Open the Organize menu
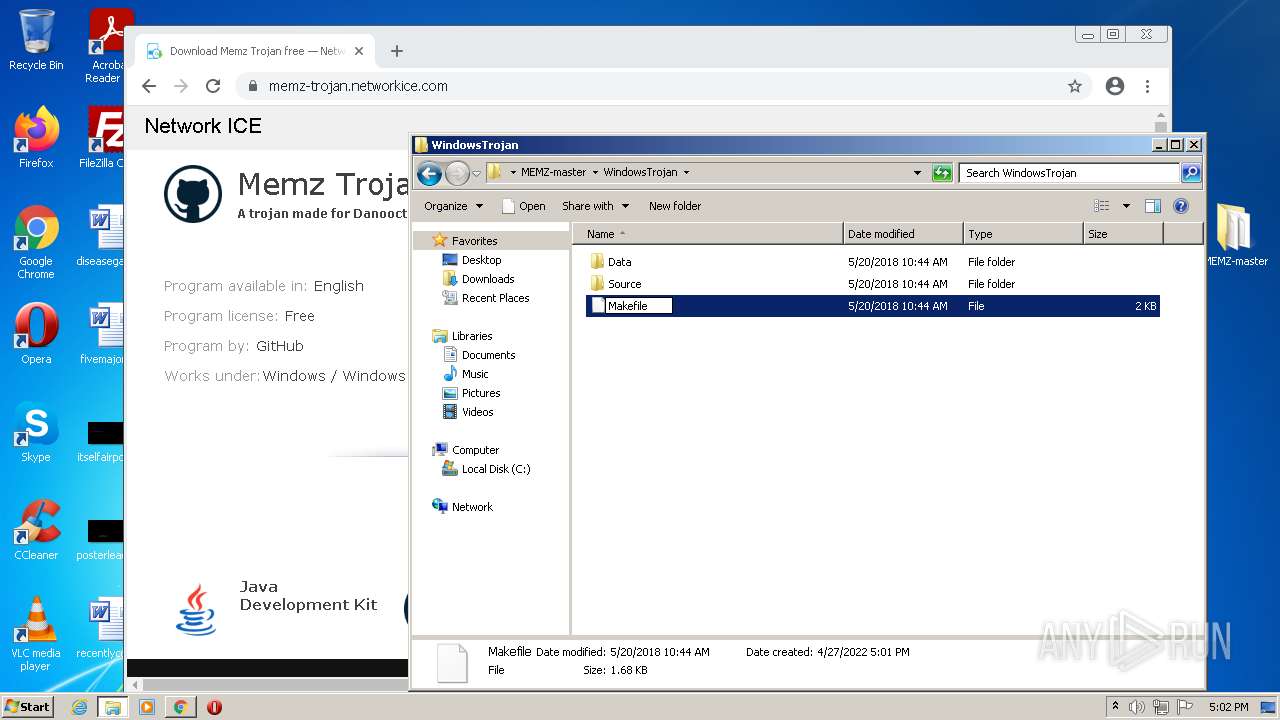The height and width of the screenshot is (720, 1280). tap(453, 206)
